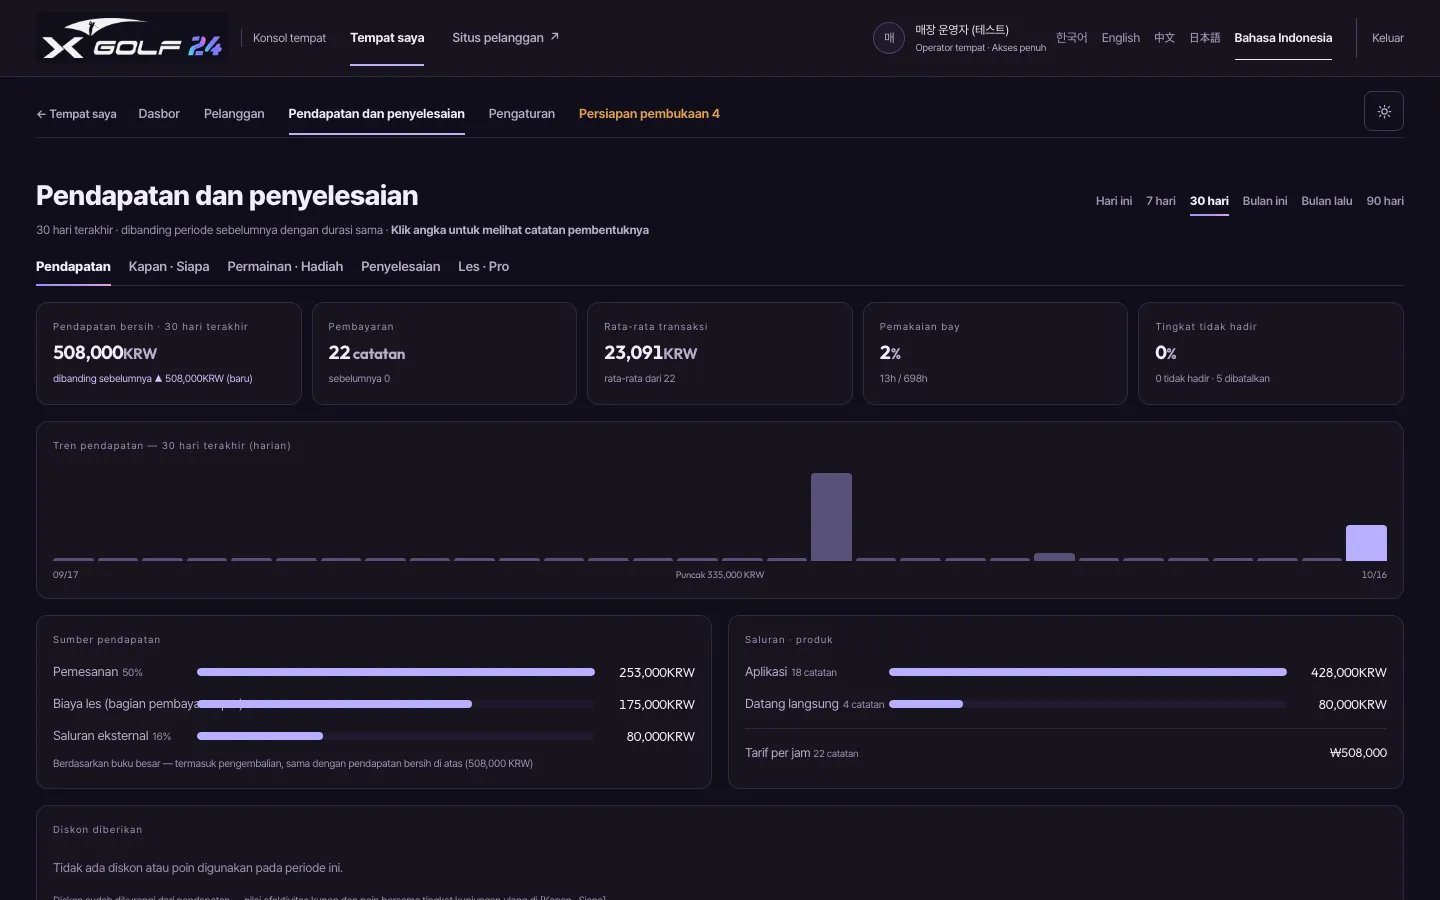Select the Pendapatan sub-tab
This screenshot has width=1440, height=900.
(73, 267)
